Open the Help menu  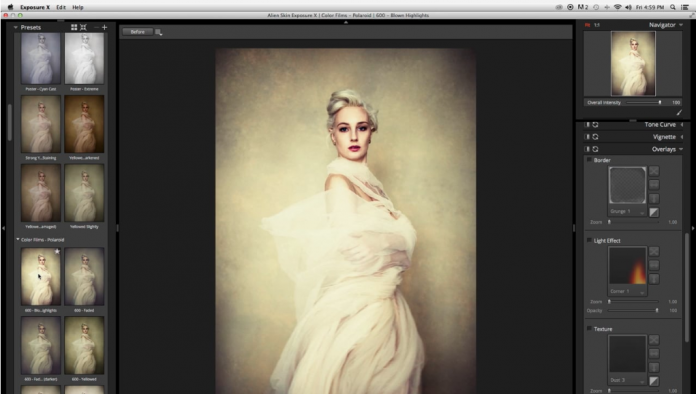pyautogui.click(x=78, y=7)
